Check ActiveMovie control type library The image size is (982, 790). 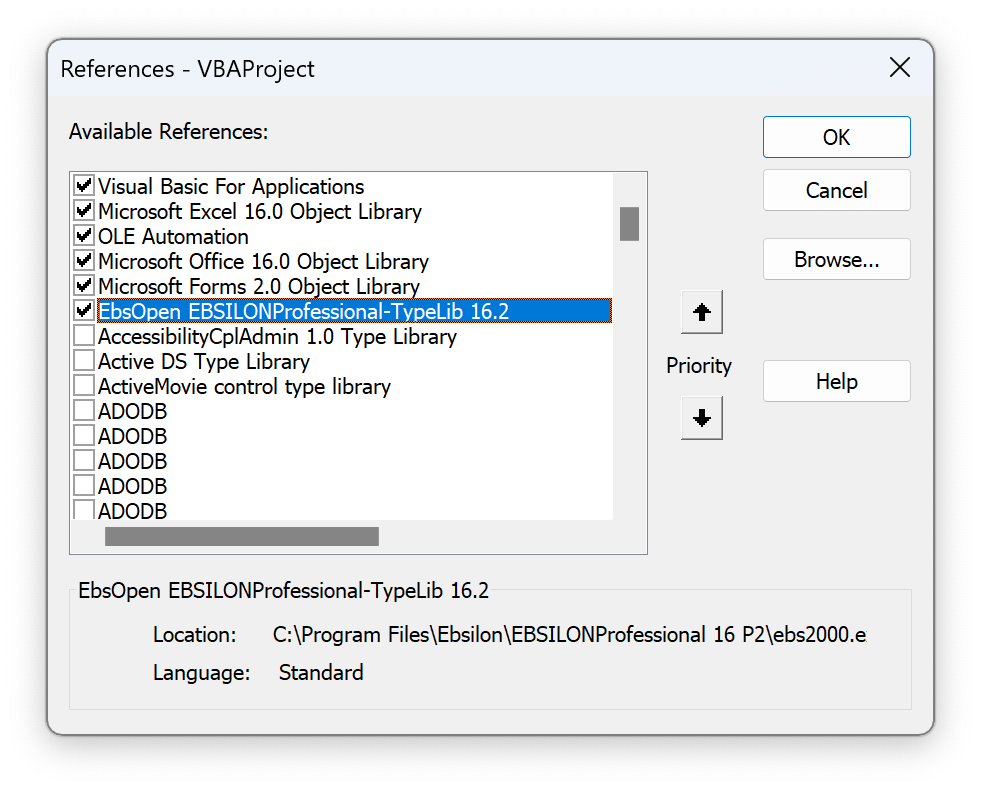pyautogui.click(x=83, y=386)
